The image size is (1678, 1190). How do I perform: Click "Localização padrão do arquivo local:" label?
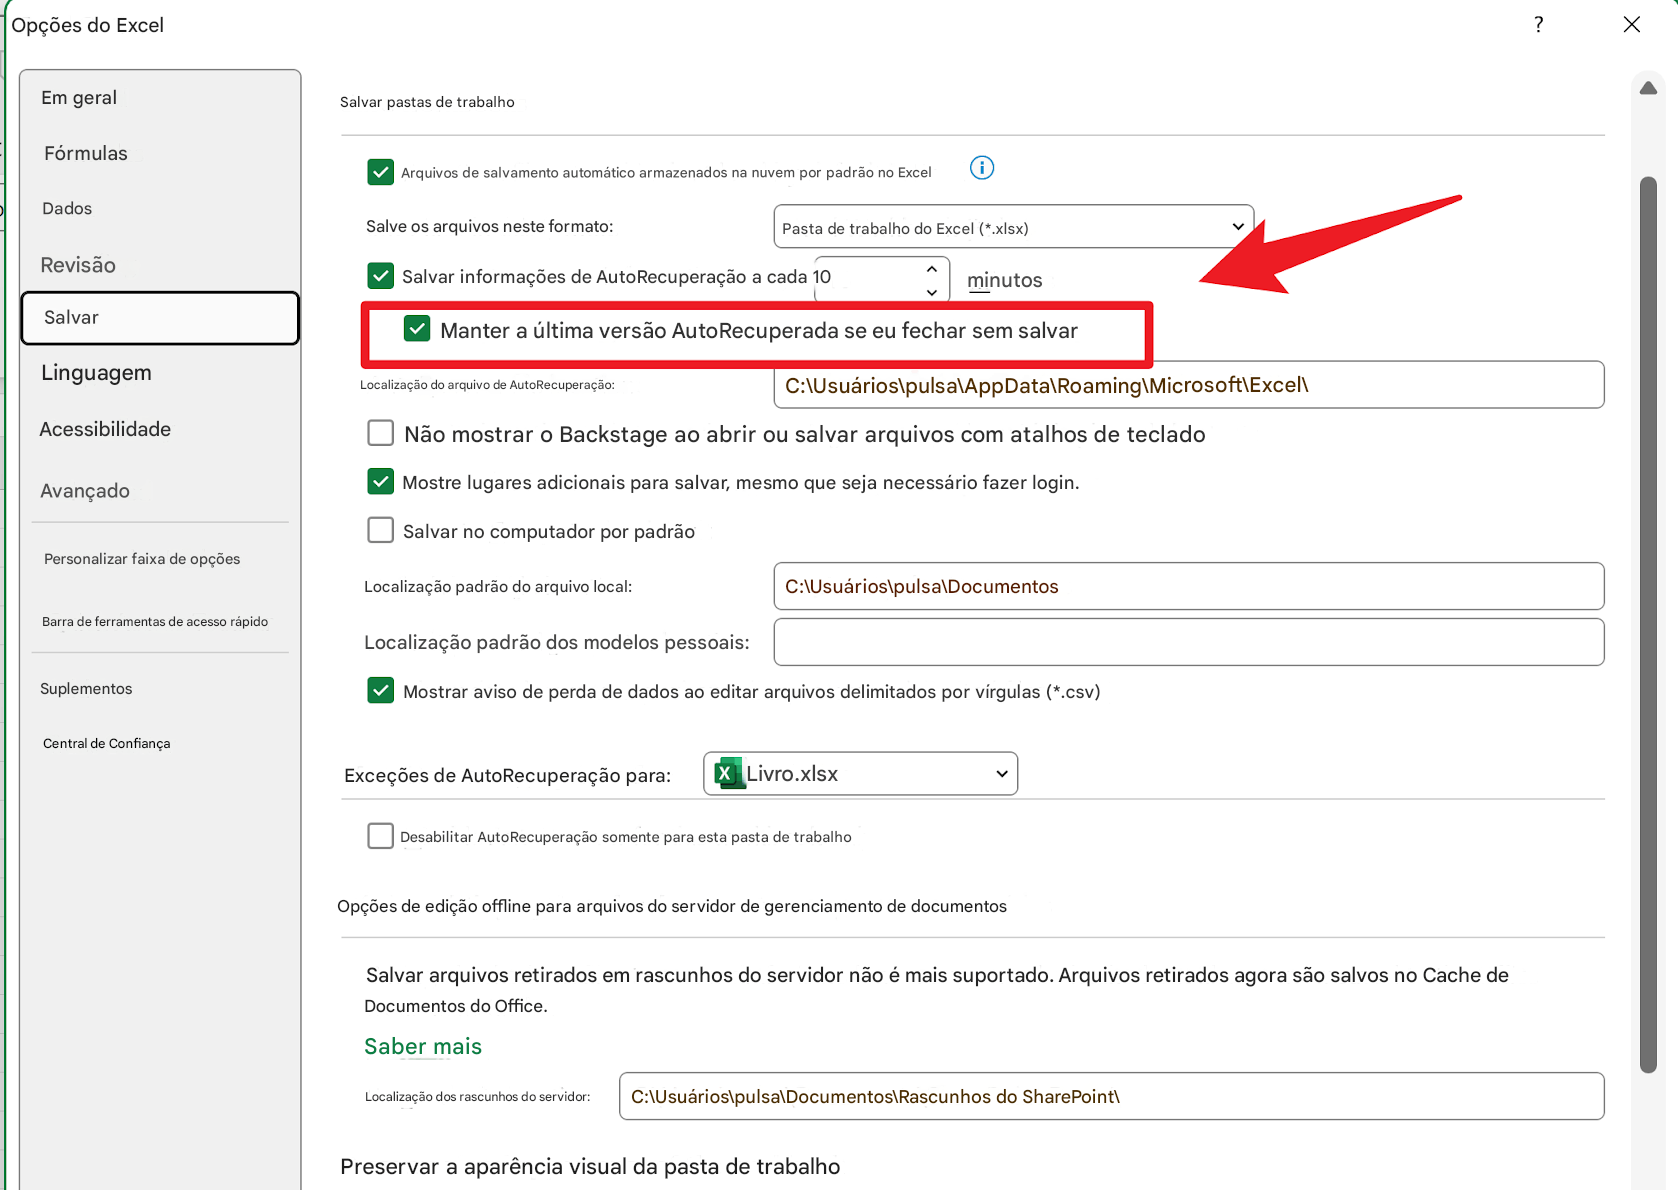[498, 587]
